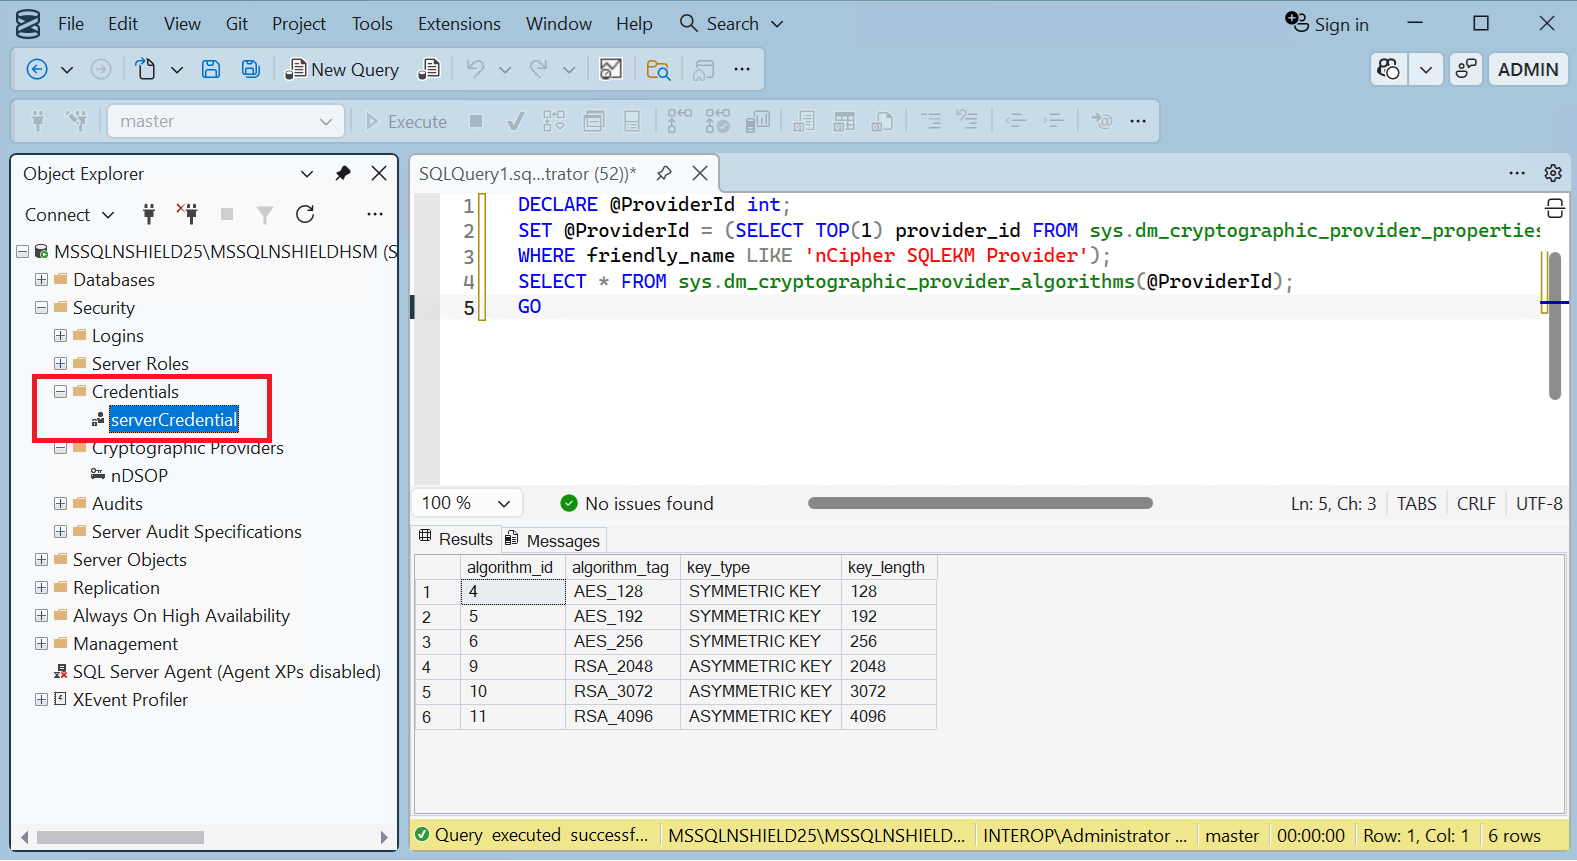Click the Cancel Executing Query stop icon
The image size is (1577, 861).
pyautogui.click(x=476, y=121)
